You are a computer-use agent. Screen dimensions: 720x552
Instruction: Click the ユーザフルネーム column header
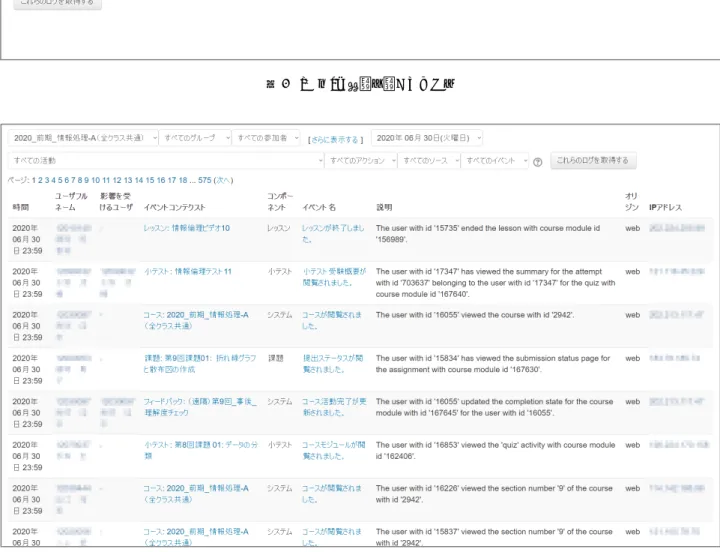pos(71,202)
